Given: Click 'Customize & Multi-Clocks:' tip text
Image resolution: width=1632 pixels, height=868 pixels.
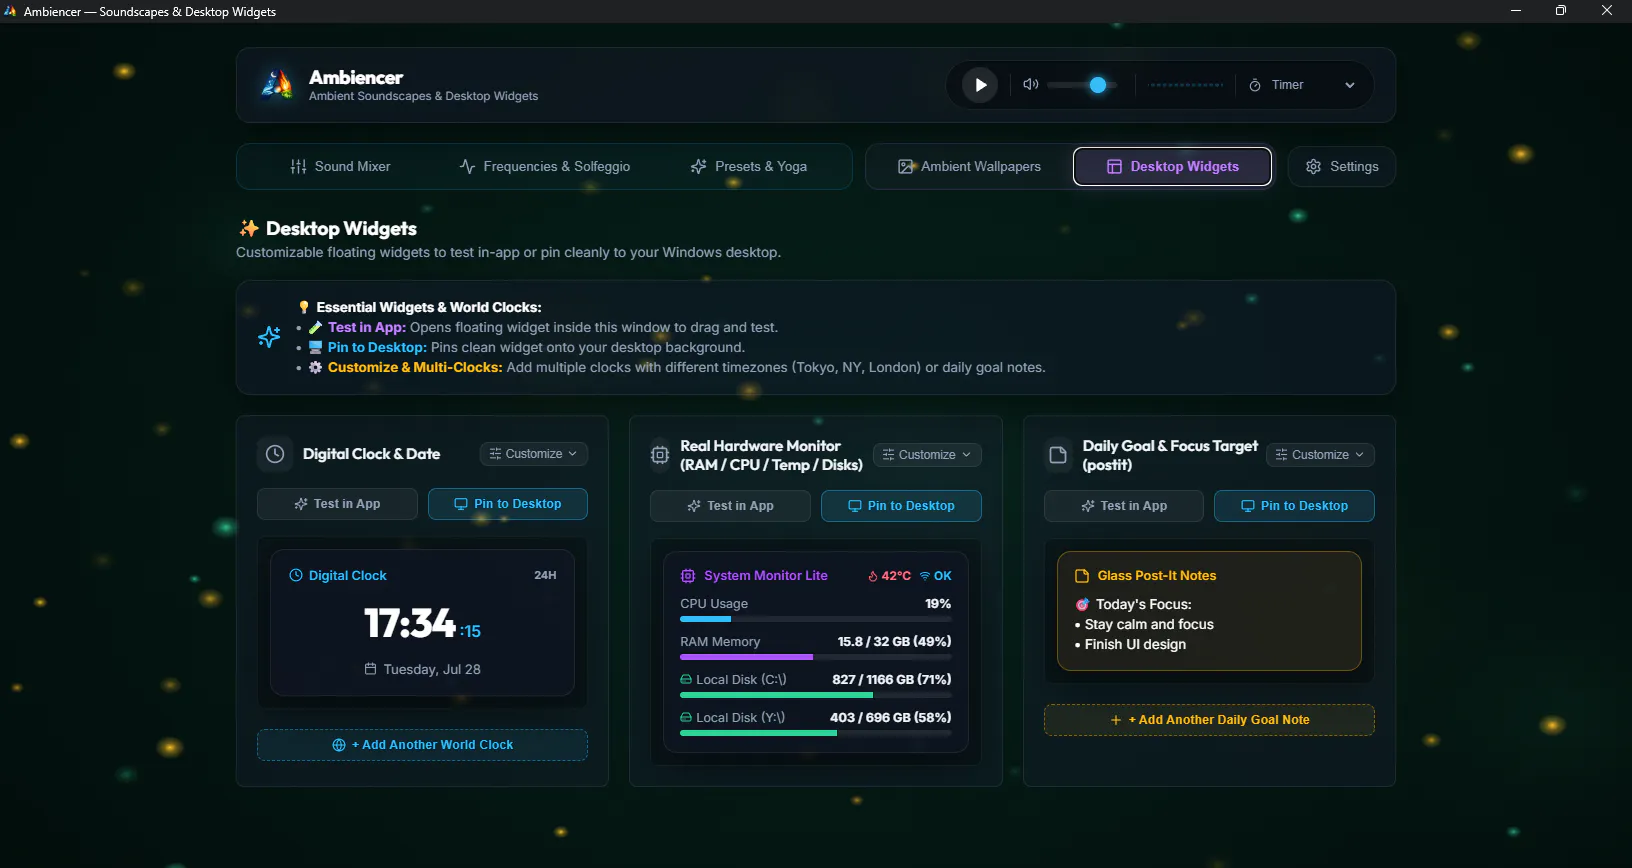Looking at the screenshot, I should pos(415,367).
